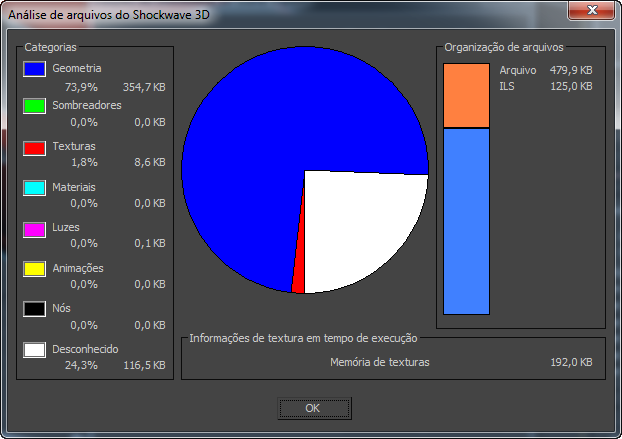Click the Nós category label

[61, 308]
